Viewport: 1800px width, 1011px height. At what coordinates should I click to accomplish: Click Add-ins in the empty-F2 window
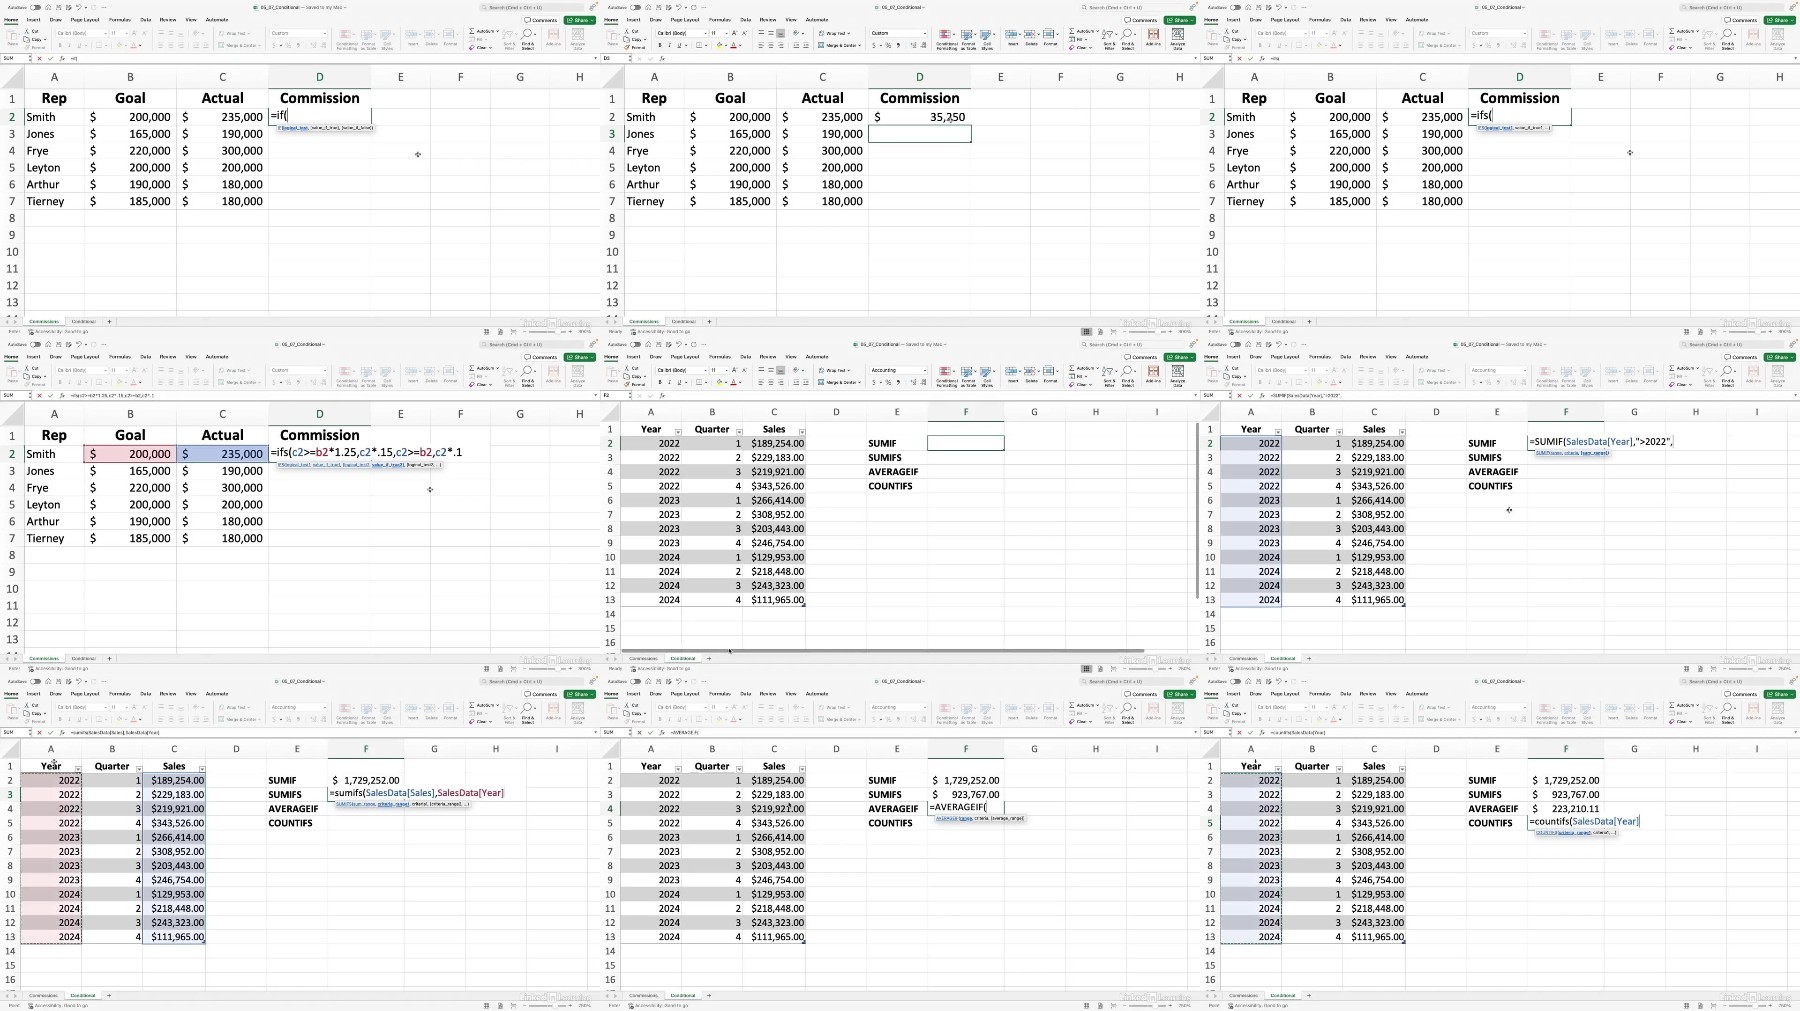(x=1153, y=373)
